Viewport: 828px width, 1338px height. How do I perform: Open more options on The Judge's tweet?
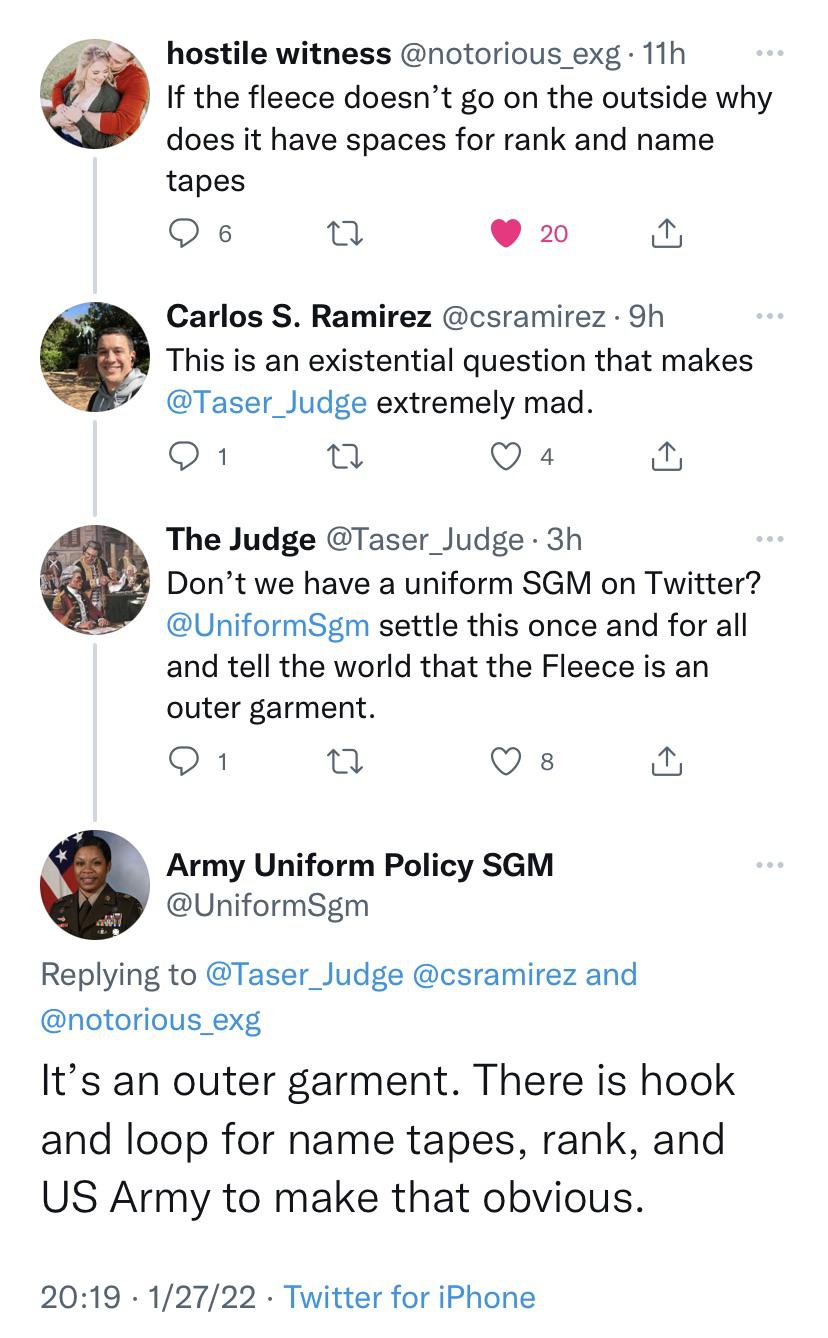tap(769, 540)
